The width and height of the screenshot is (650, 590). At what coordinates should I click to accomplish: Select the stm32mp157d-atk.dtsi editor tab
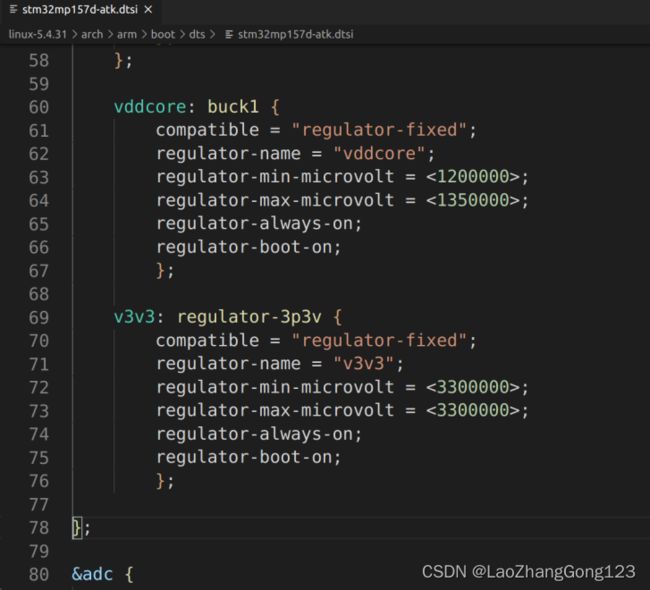coord(81,10)
